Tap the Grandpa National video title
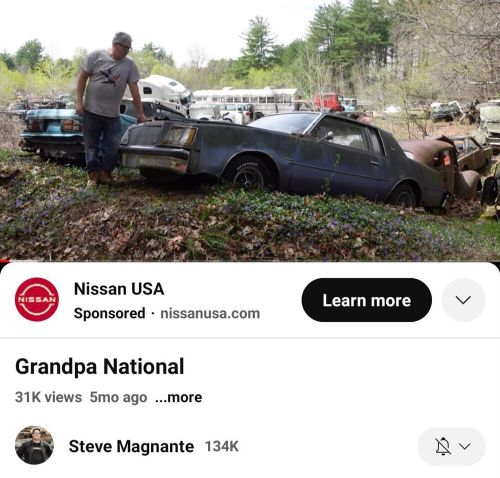 [100, 367]
